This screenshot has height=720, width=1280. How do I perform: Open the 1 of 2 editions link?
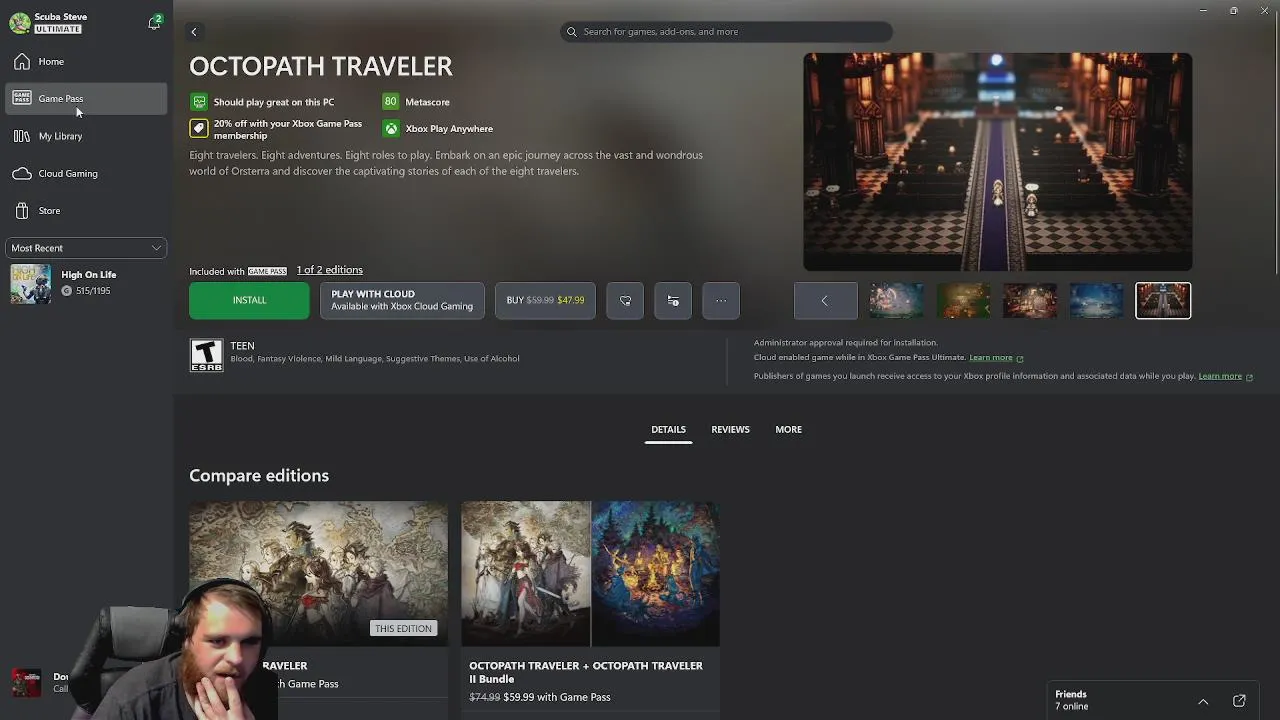point(329,270)
